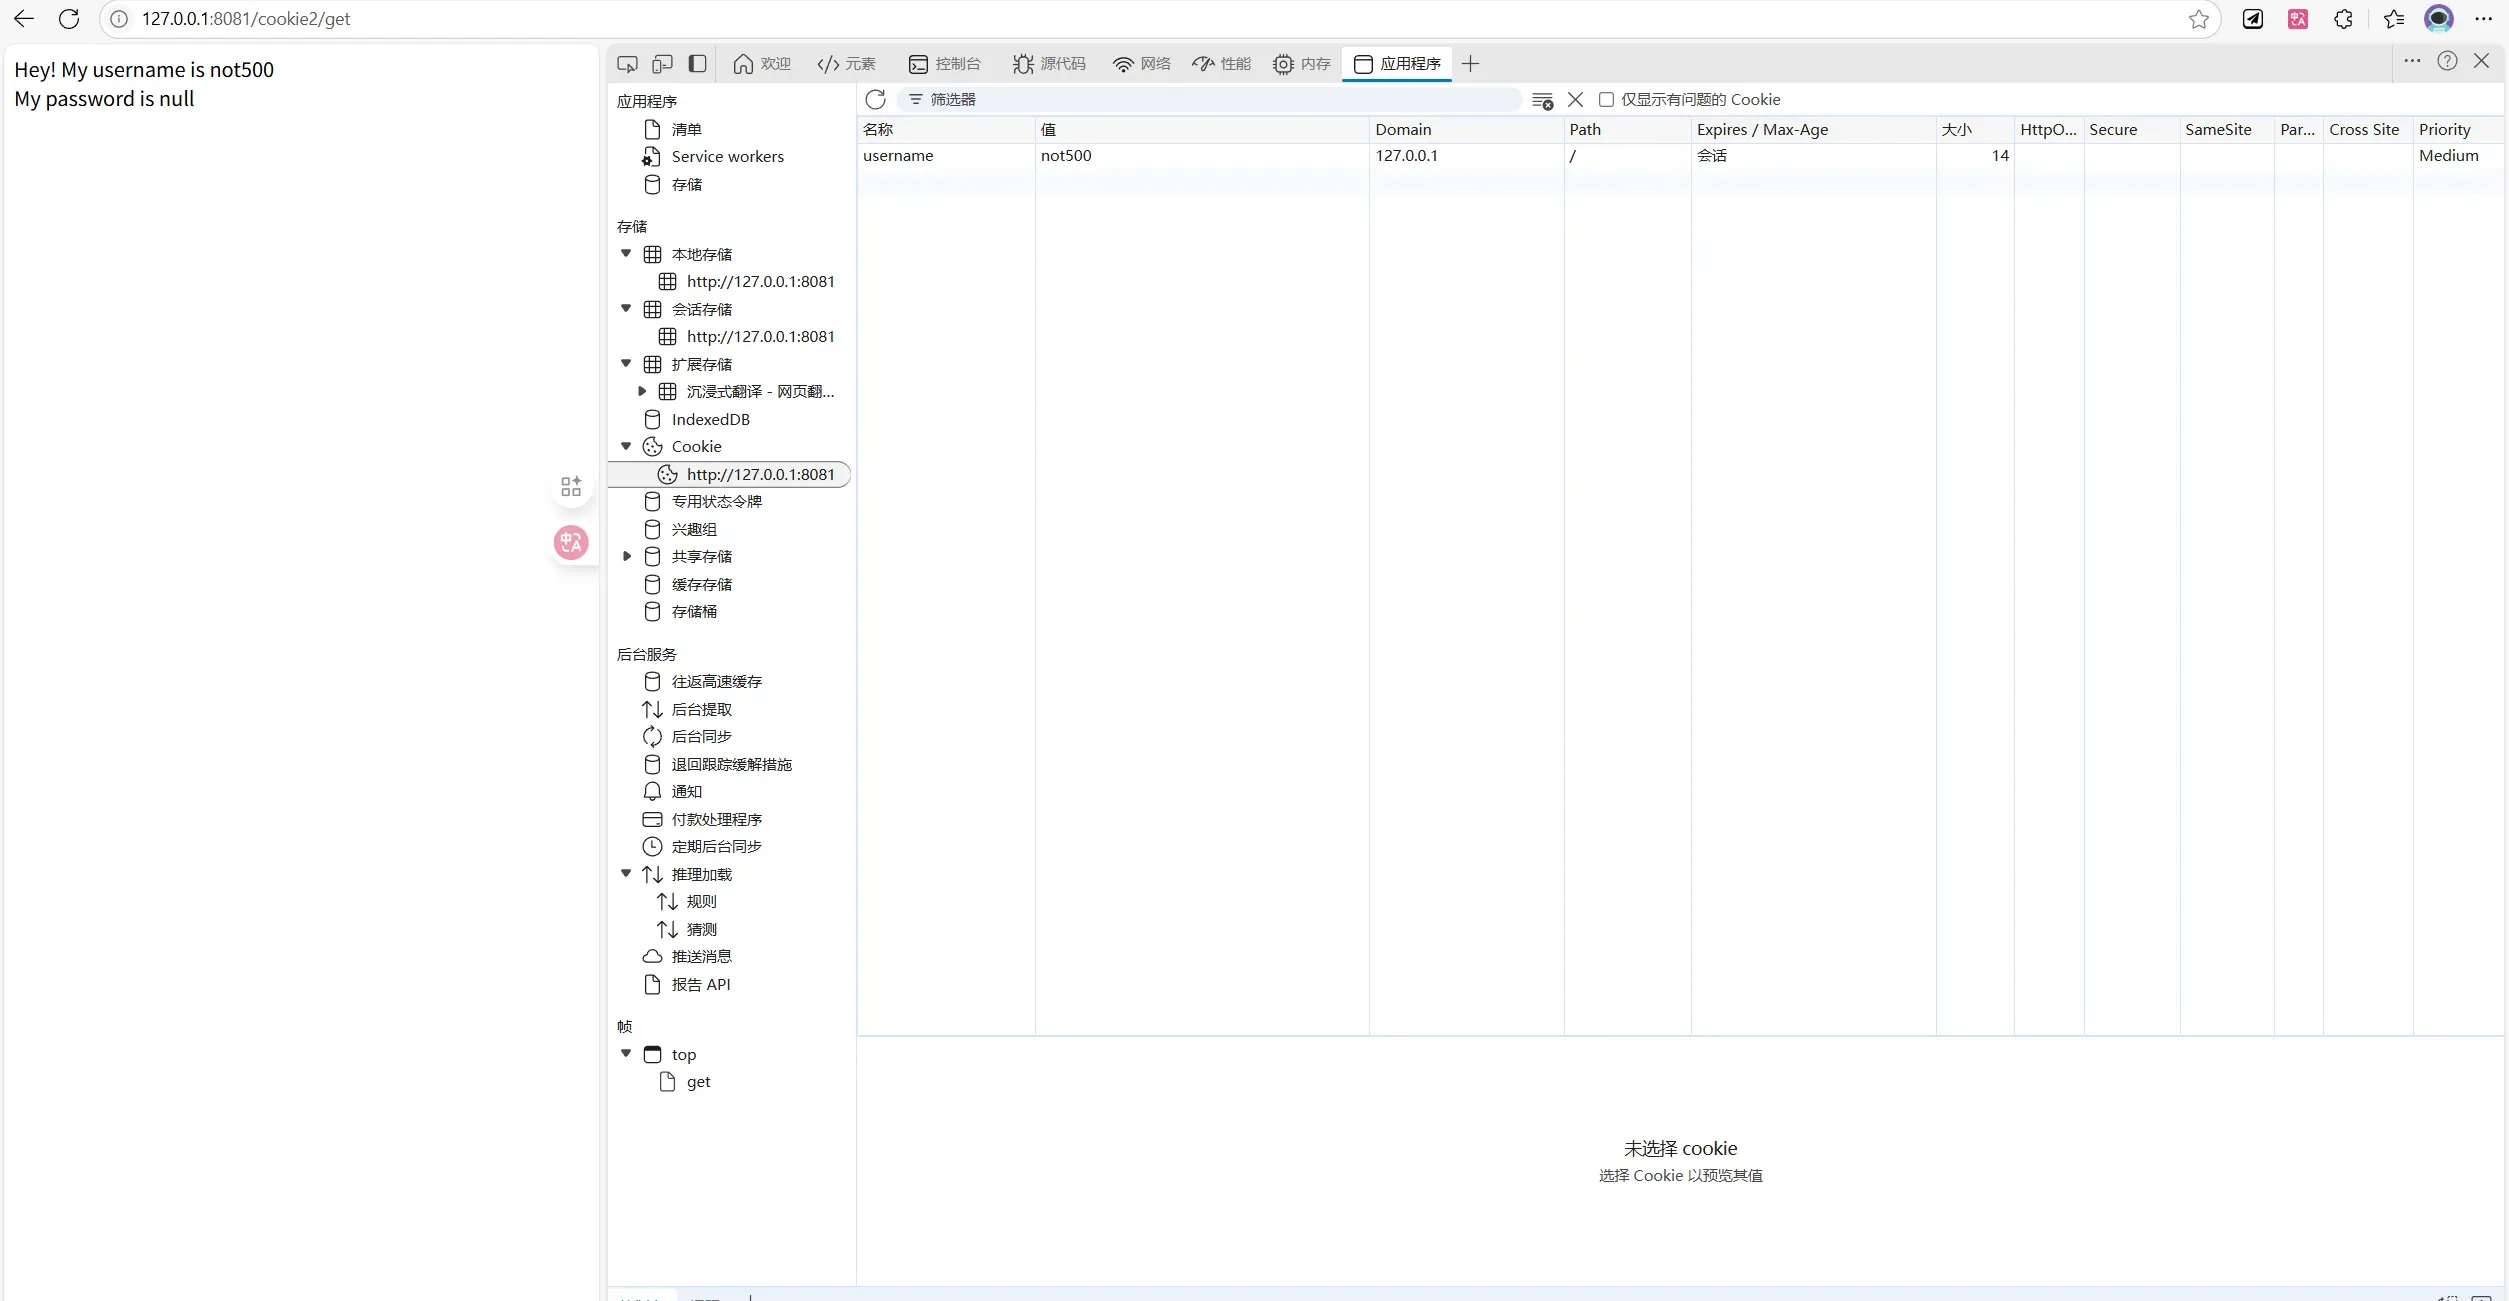The image size is (2509, 1301).
Task: Sort cookies by the Domain column header
Action: [x=1466, y=130]
